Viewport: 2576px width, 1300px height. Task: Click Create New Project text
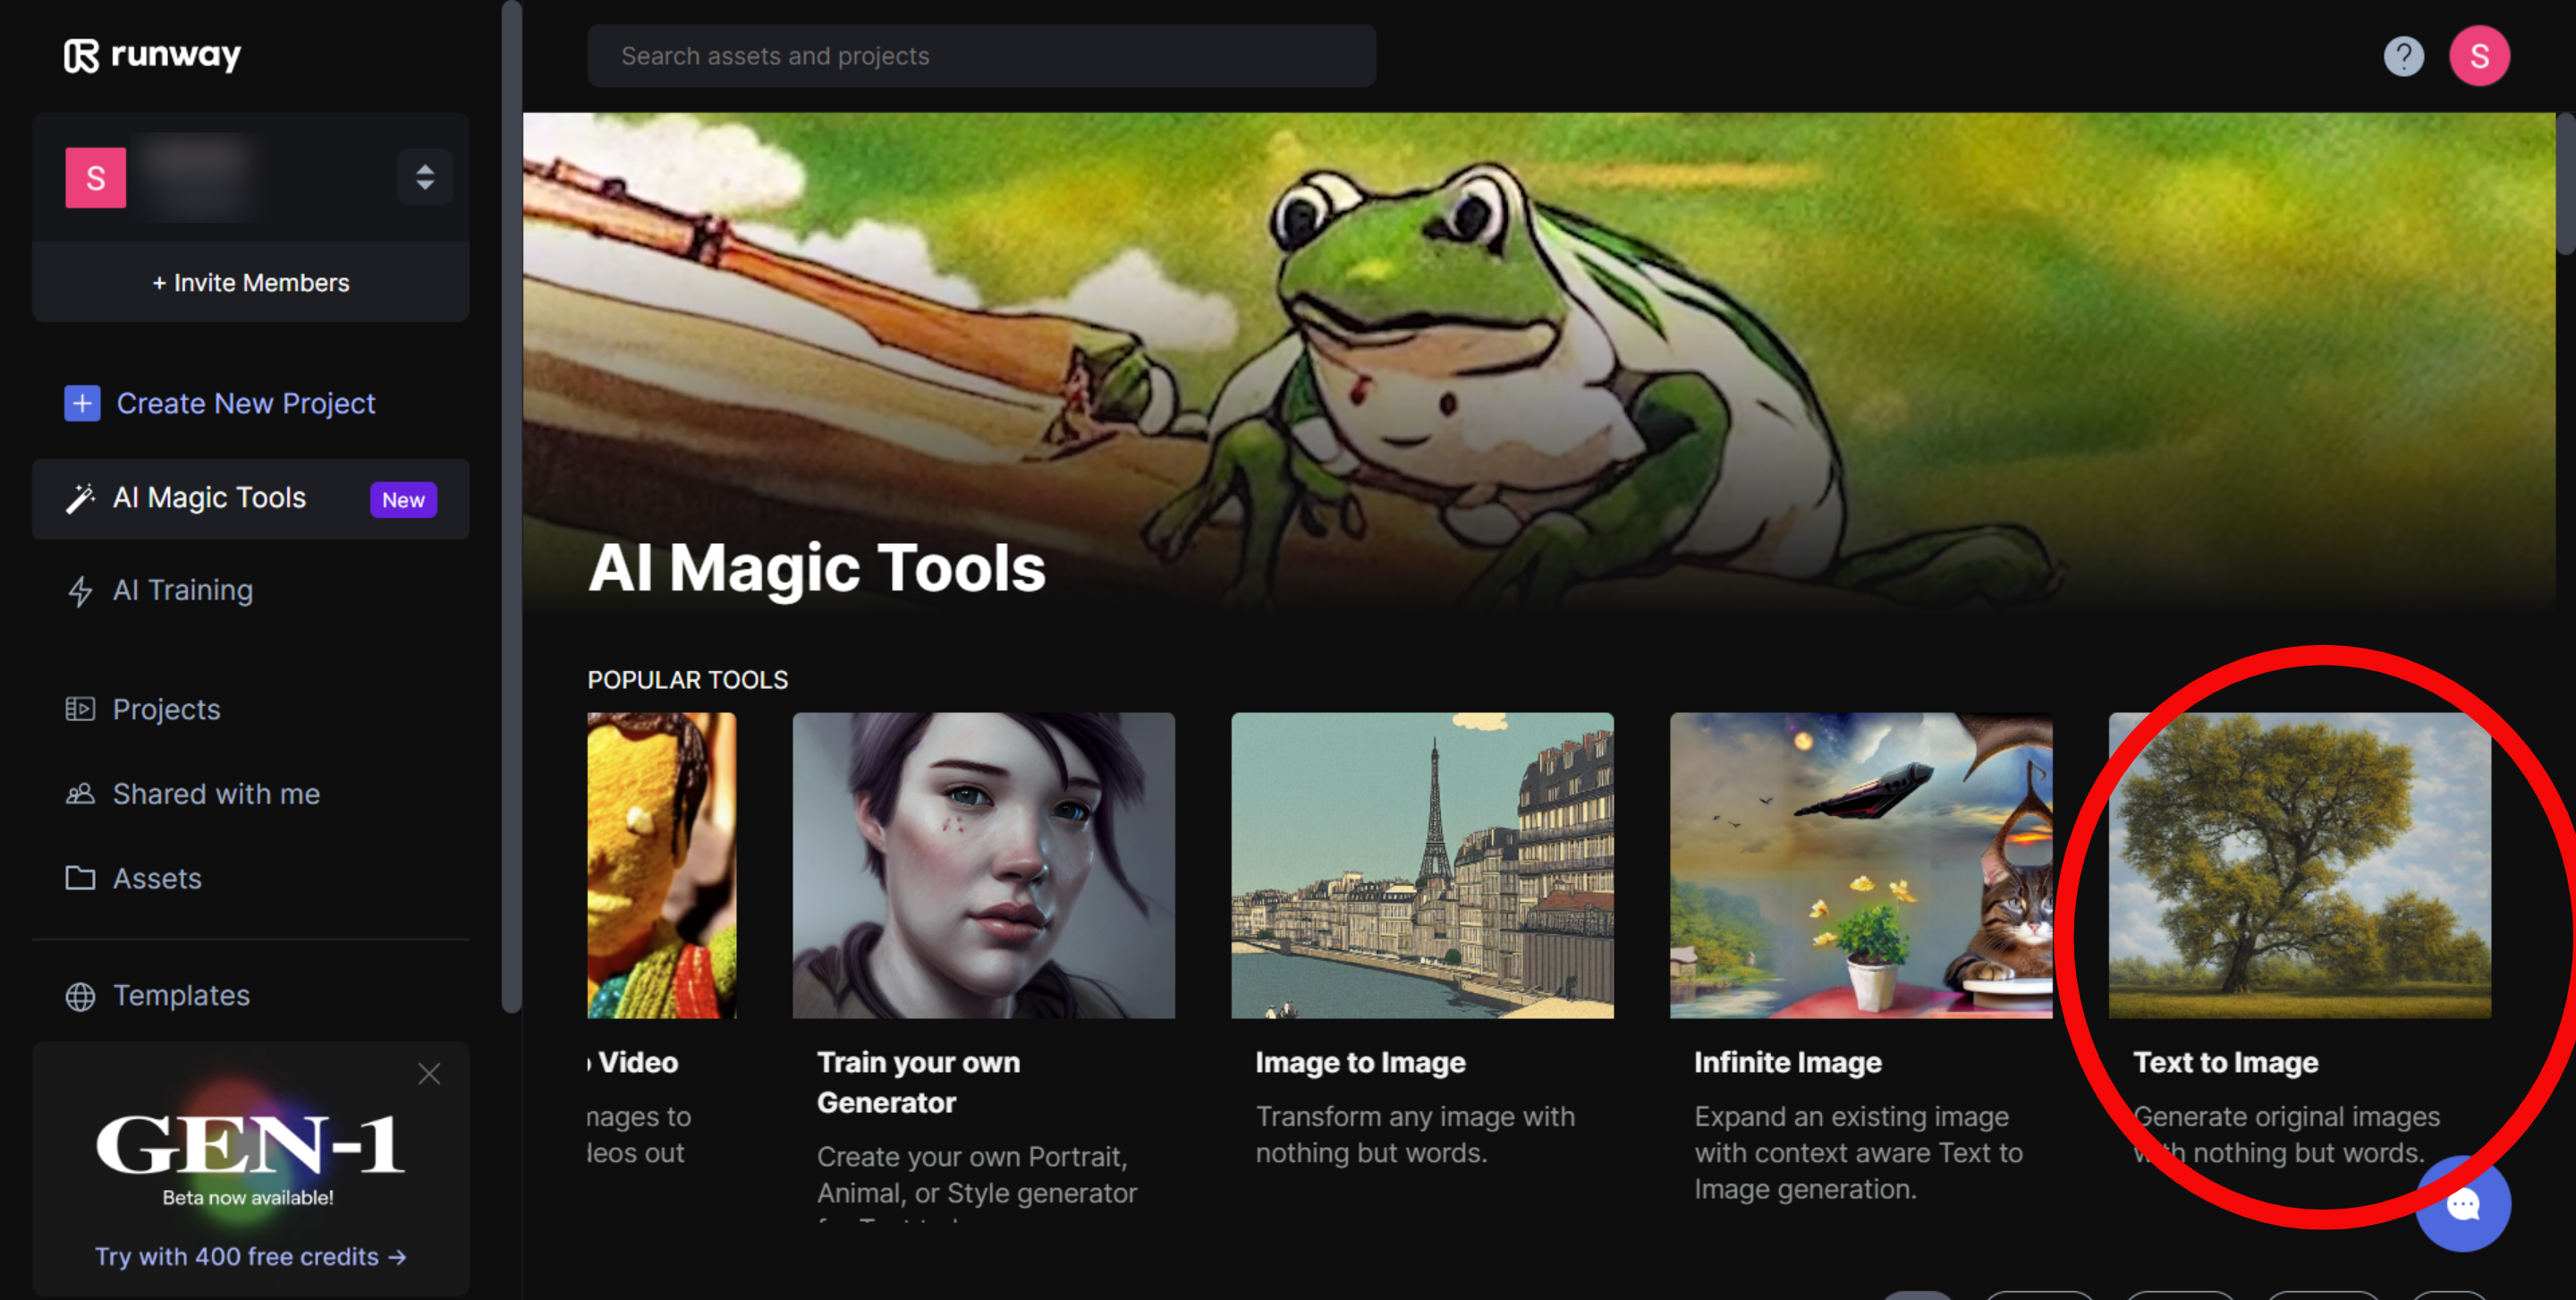246,403
